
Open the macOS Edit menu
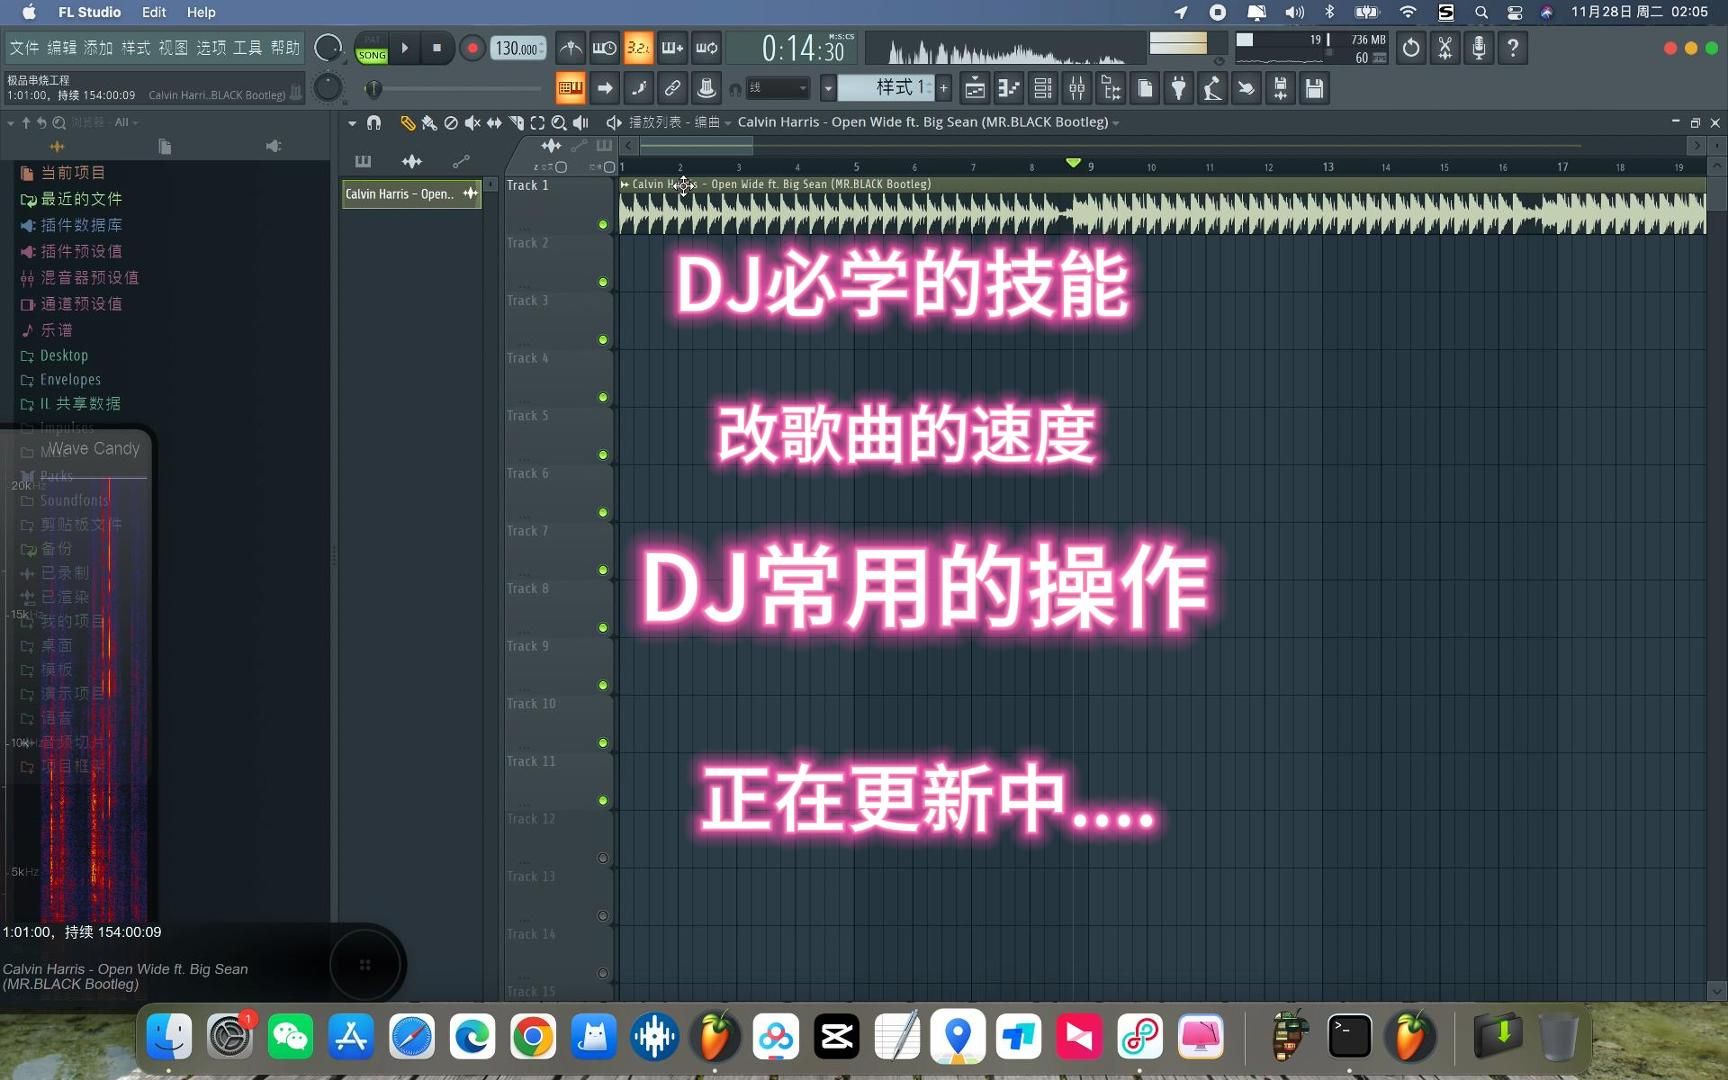click(154, 12)
